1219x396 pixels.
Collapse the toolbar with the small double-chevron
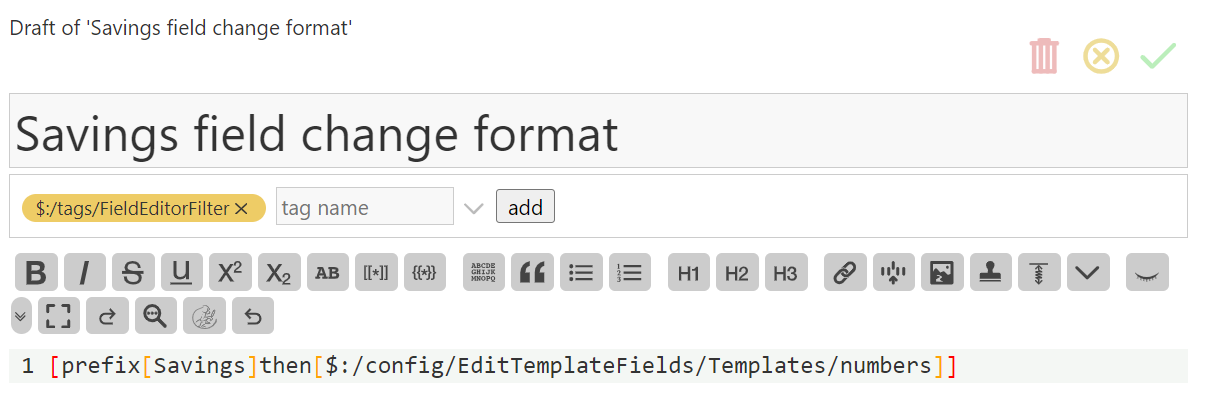[20, 315]
